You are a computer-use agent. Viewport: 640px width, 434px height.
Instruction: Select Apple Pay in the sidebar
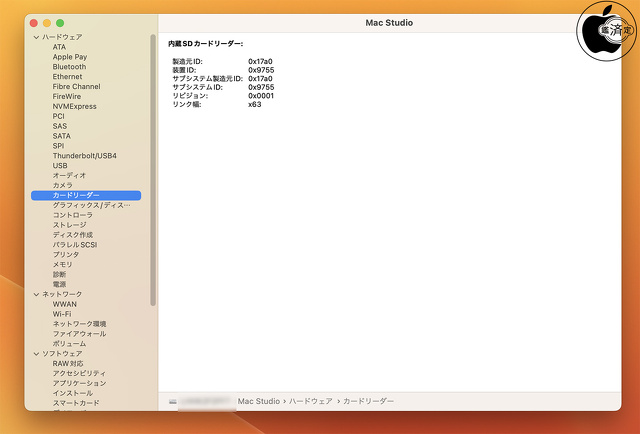click(x=70, y=57)
